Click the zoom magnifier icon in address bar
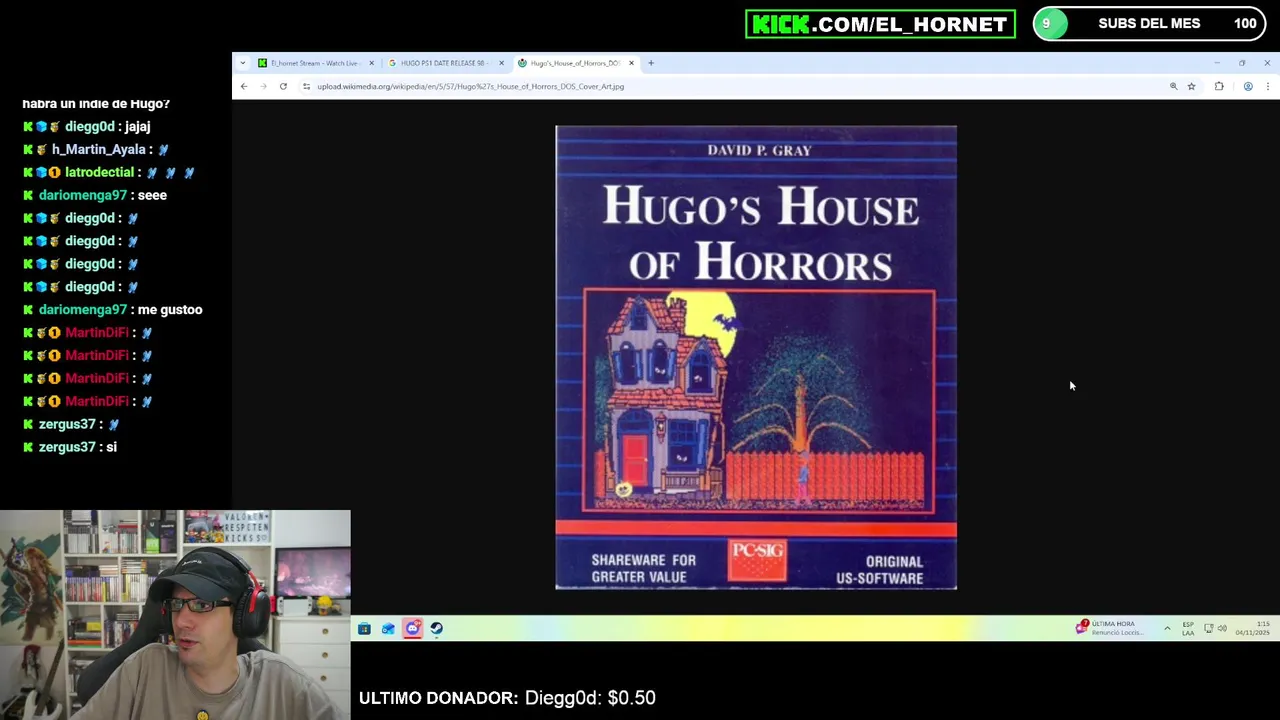This screenshot has width=1280, height=720. click(x=1174, y=86)
